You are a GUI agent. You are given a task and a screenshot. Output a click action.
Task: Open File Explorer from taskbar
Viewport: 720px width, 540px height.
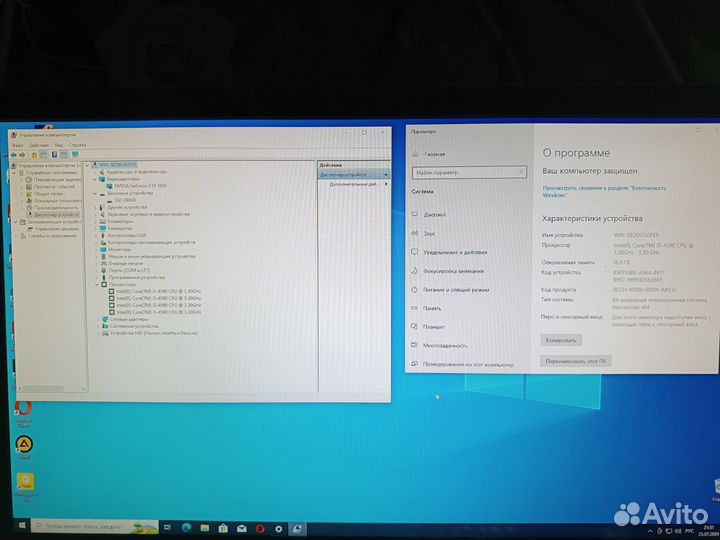click(204, 529)
